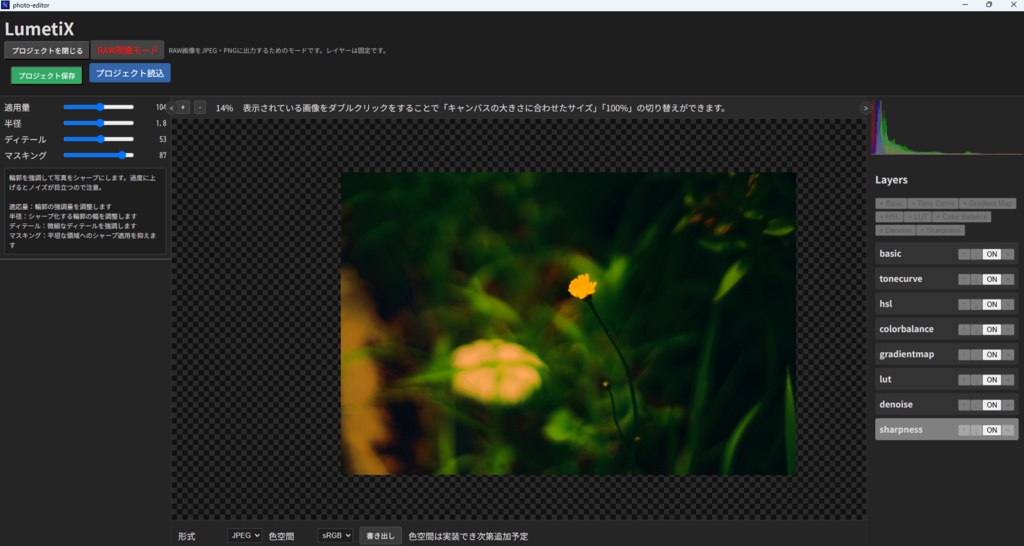This screenshot has width=1024, height=546.
Task: Remove the gradientmap layer with ×
Action: tap(1008, 355)
